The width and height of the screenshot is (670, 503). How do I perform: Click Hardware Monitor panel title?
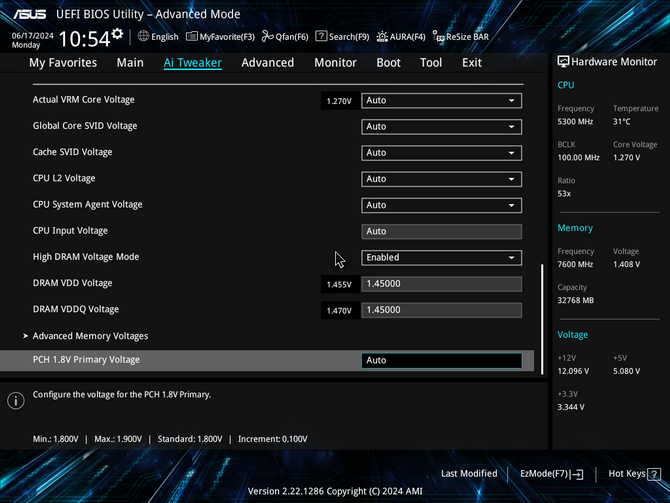614,62
